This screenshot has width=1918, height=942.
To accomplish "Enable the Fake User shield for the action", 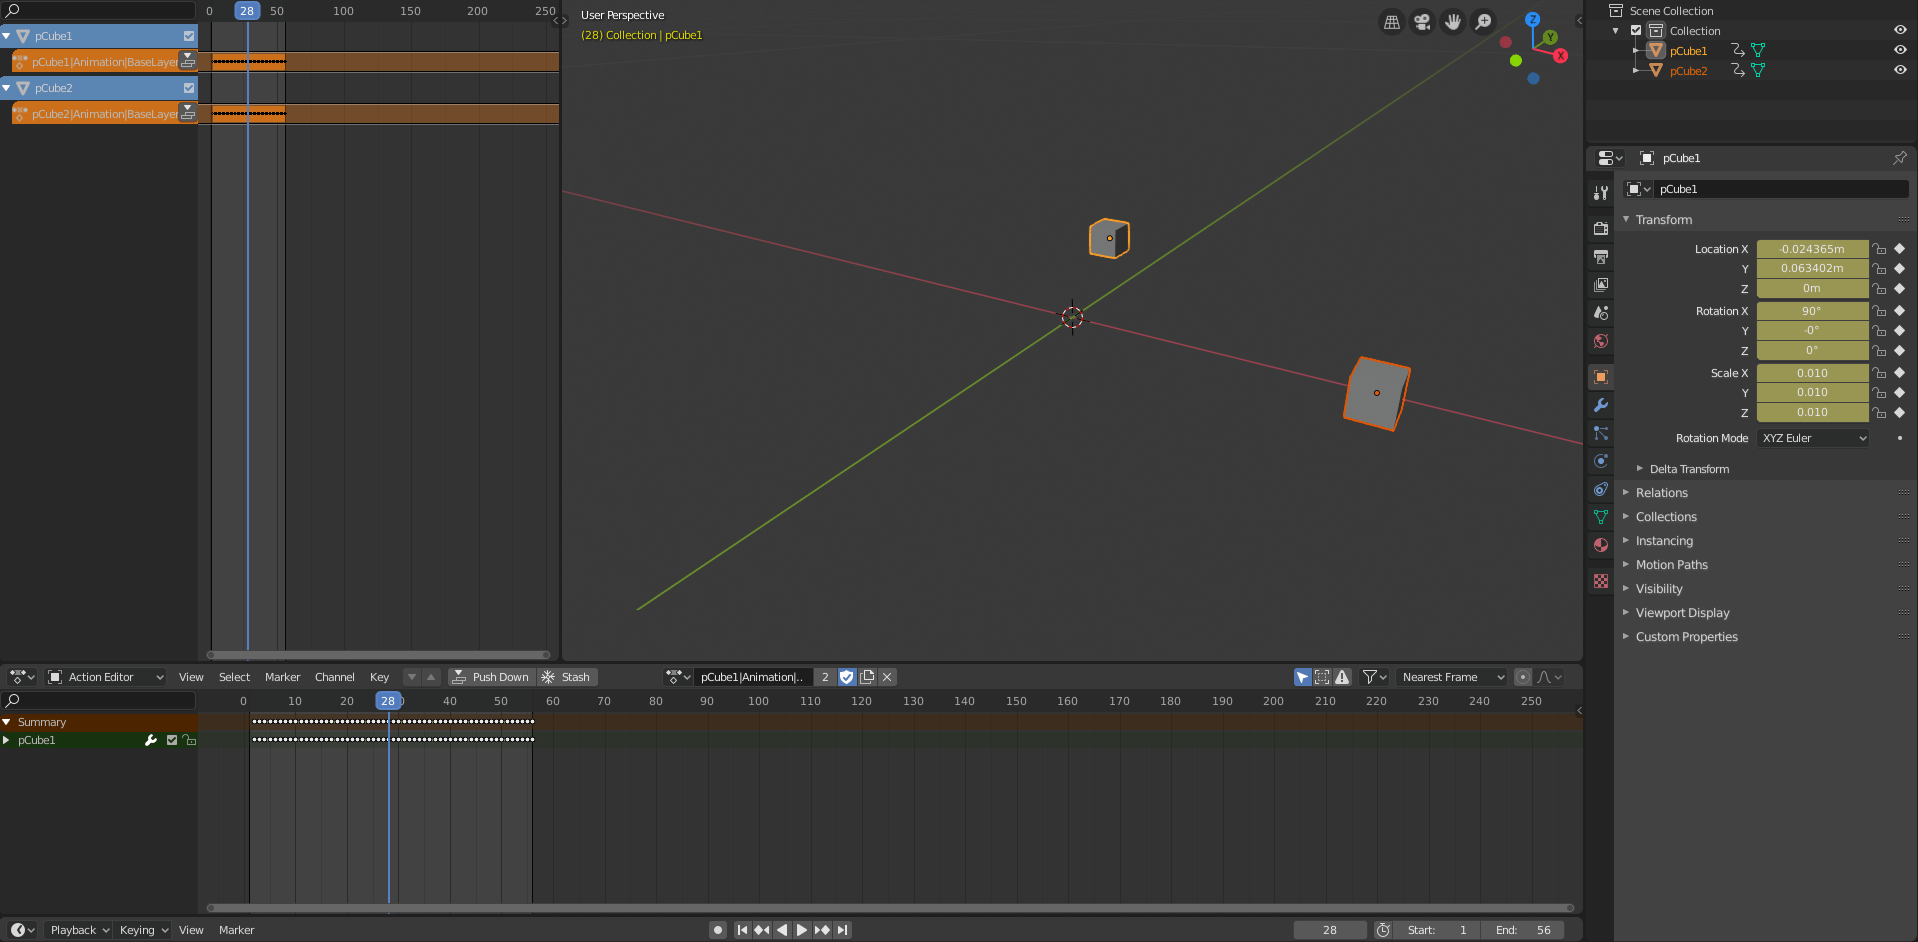I will coord(847,677).
